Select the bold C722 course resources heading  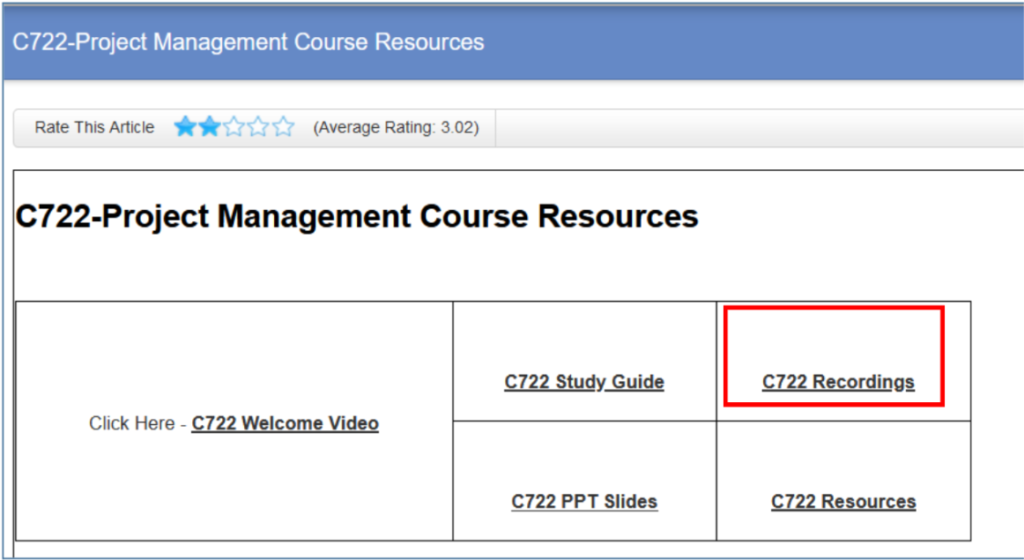pyautogui.click(x=357, y=216)
